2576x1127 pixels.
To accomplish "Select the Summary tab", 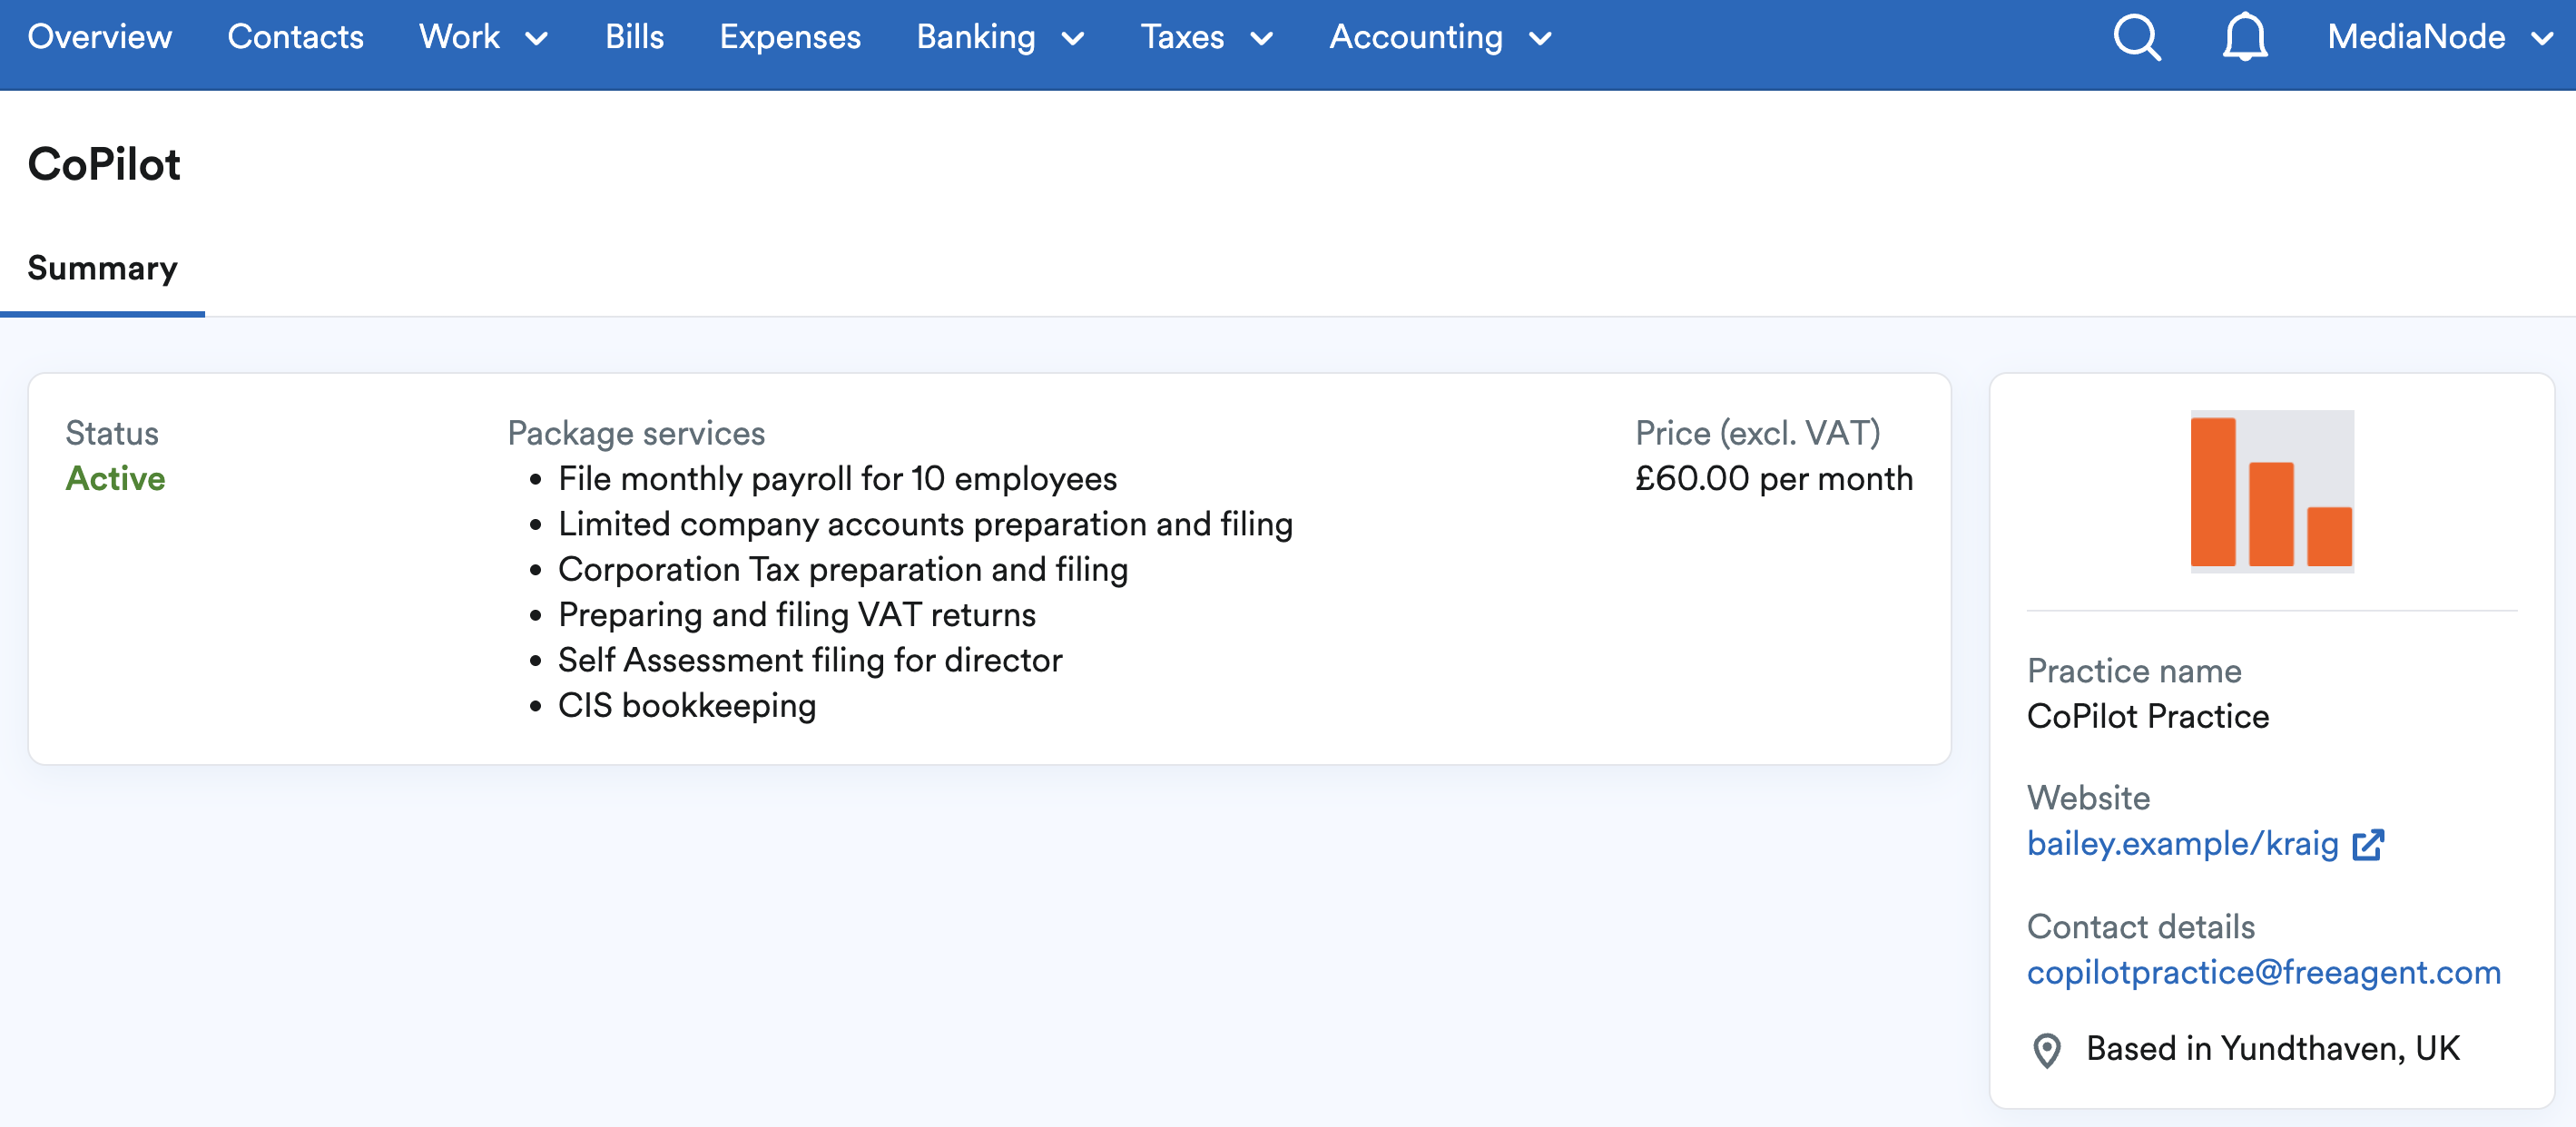I will pyautogui.click(x=102, y=268).
